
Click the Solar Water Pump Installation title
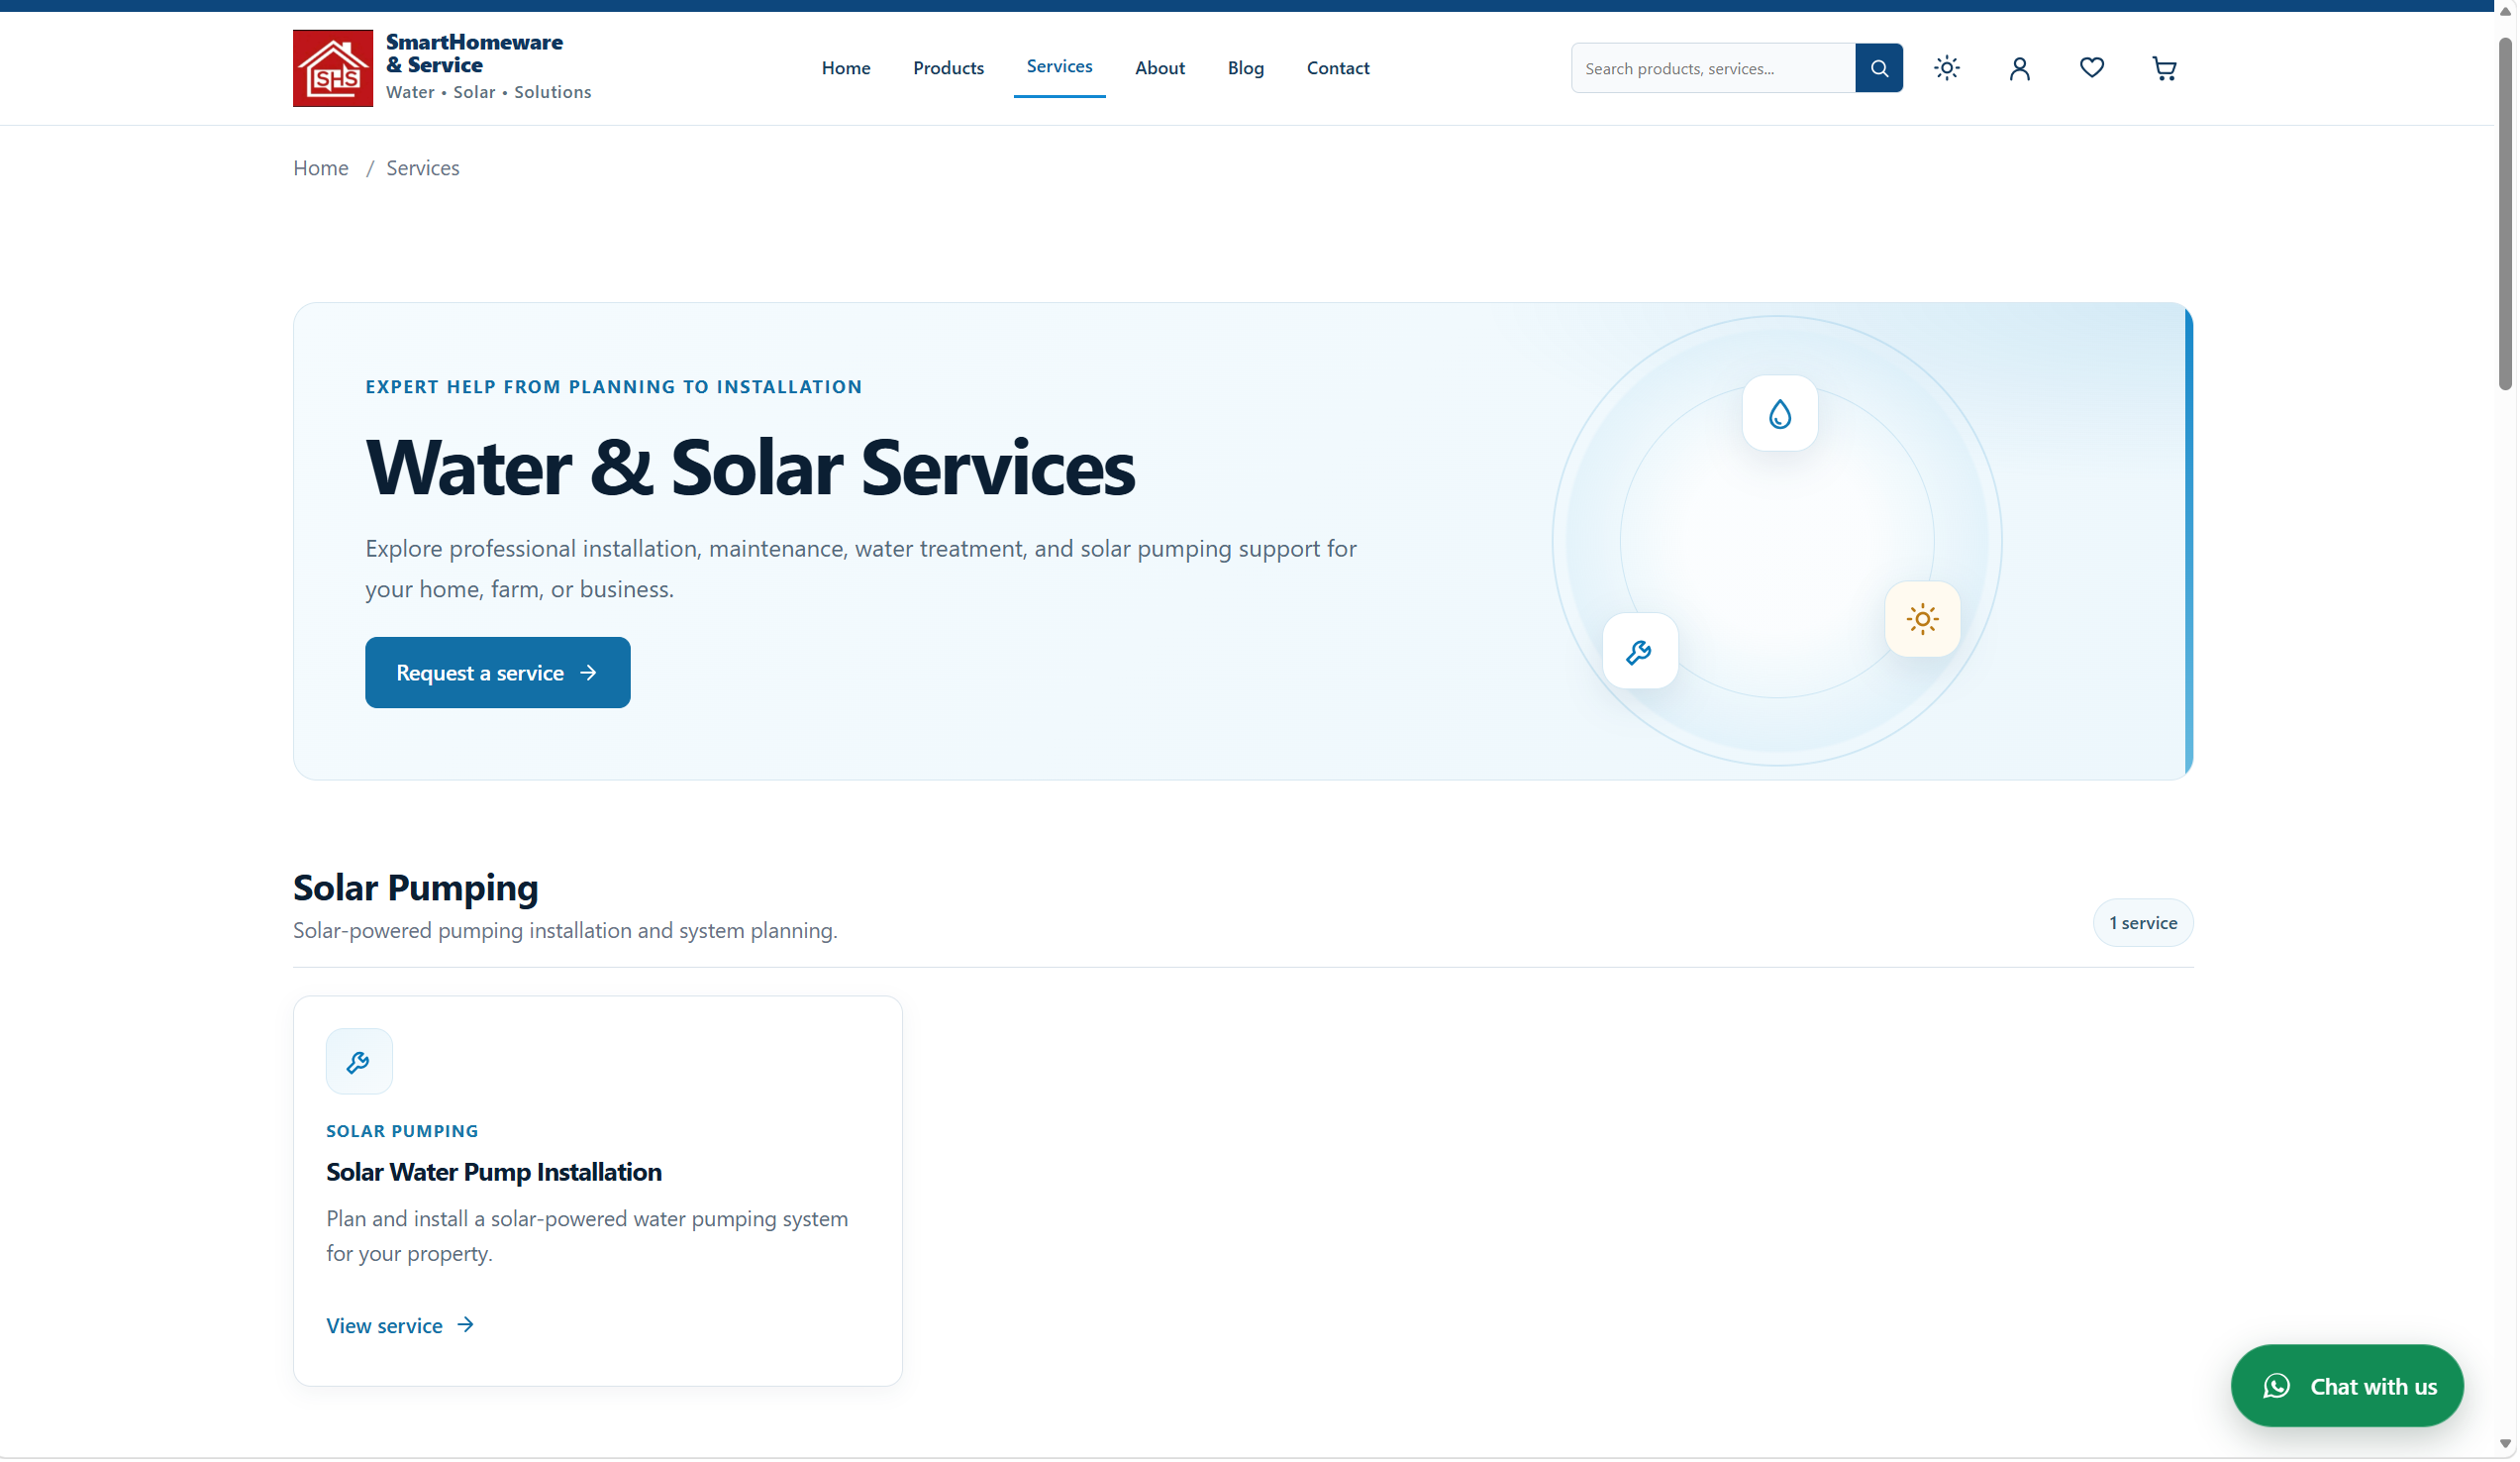click(x=494, y=1173)
